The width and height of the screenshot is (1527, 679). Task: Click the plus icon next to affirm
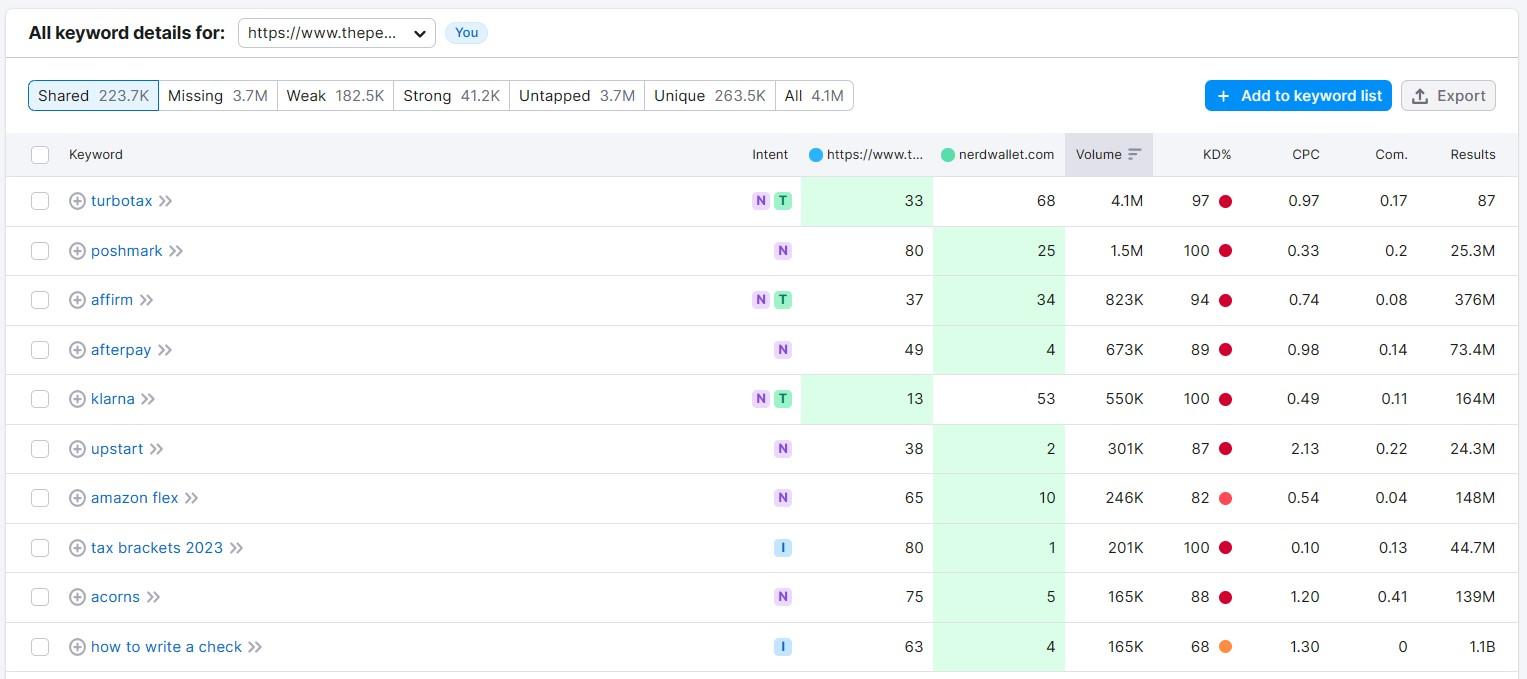coord(77,300)
